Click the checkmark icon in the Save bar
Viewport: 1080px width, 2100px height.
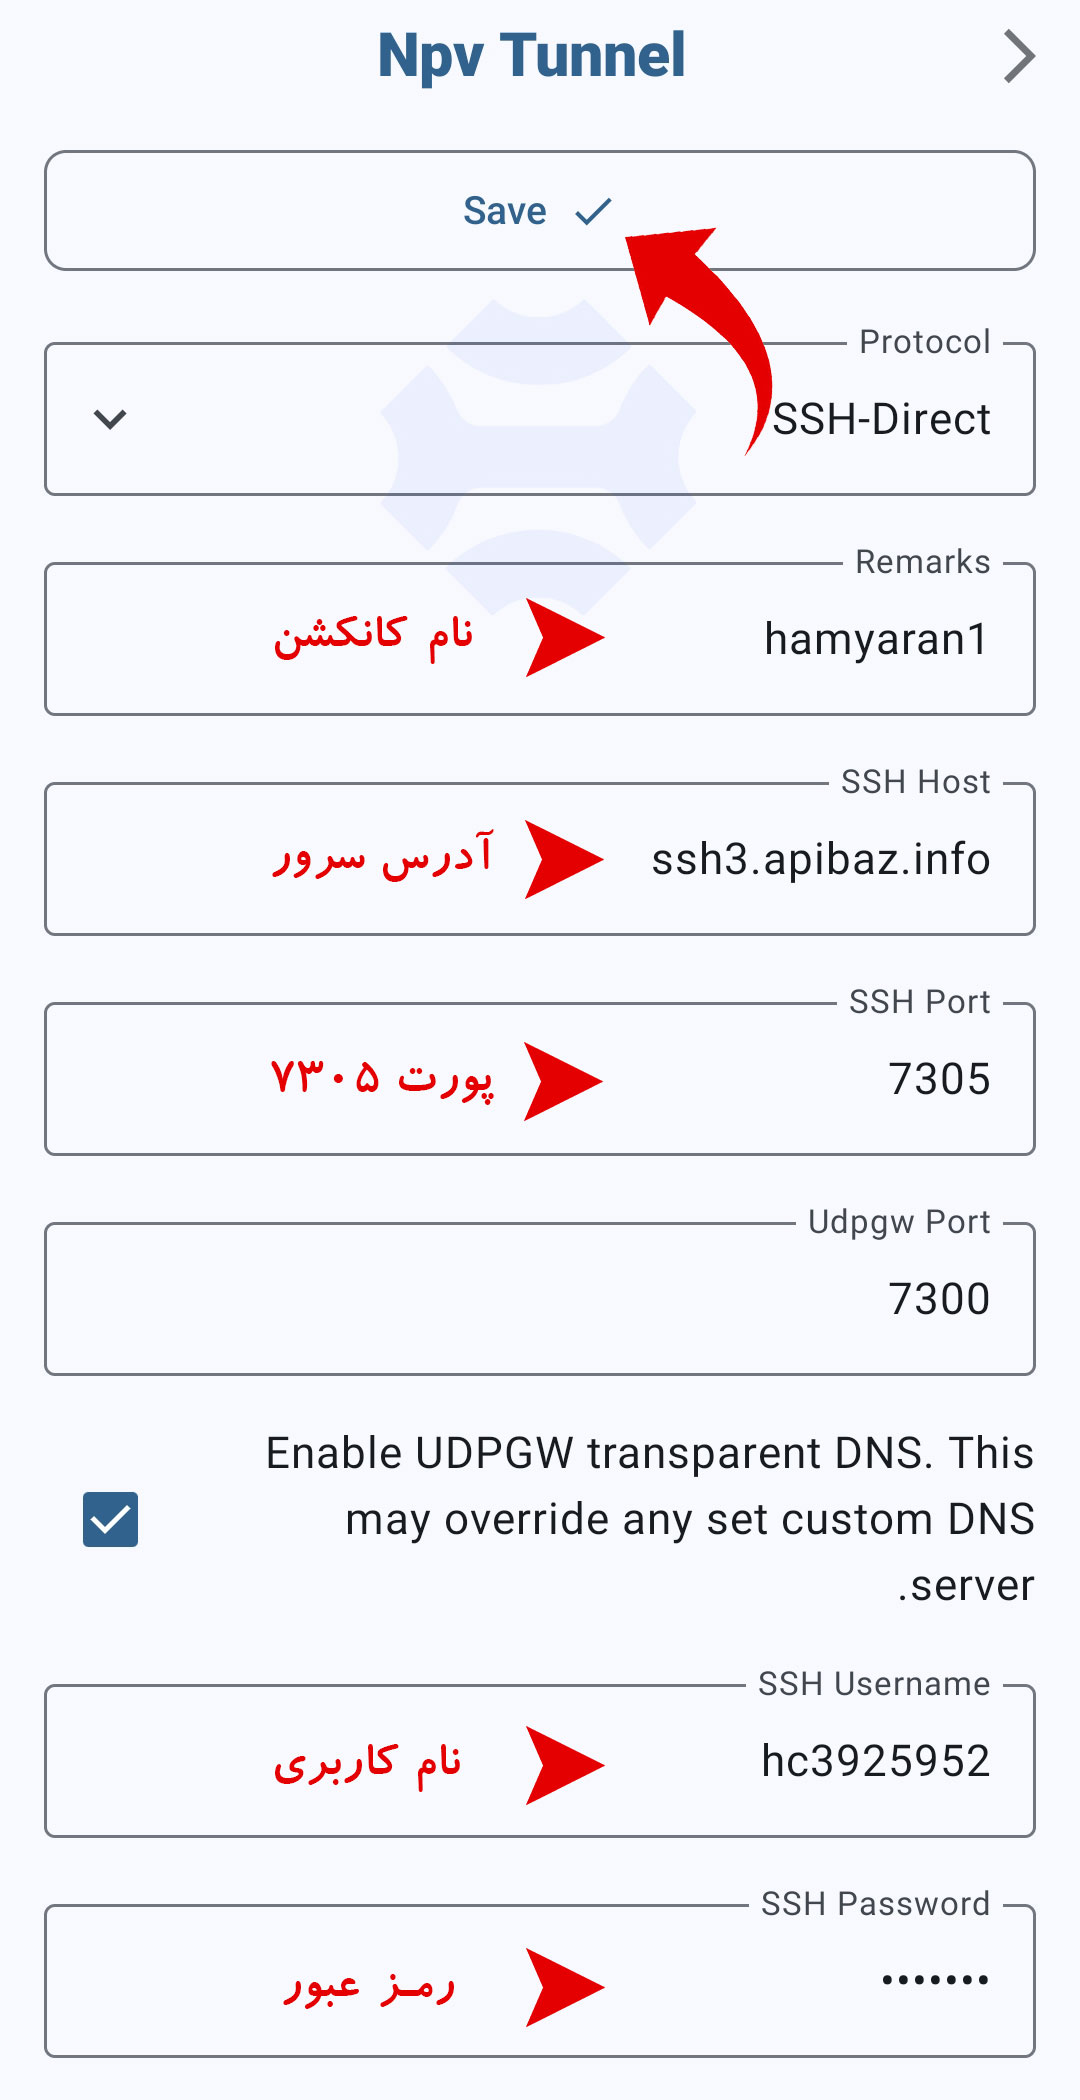coord(593,211)
